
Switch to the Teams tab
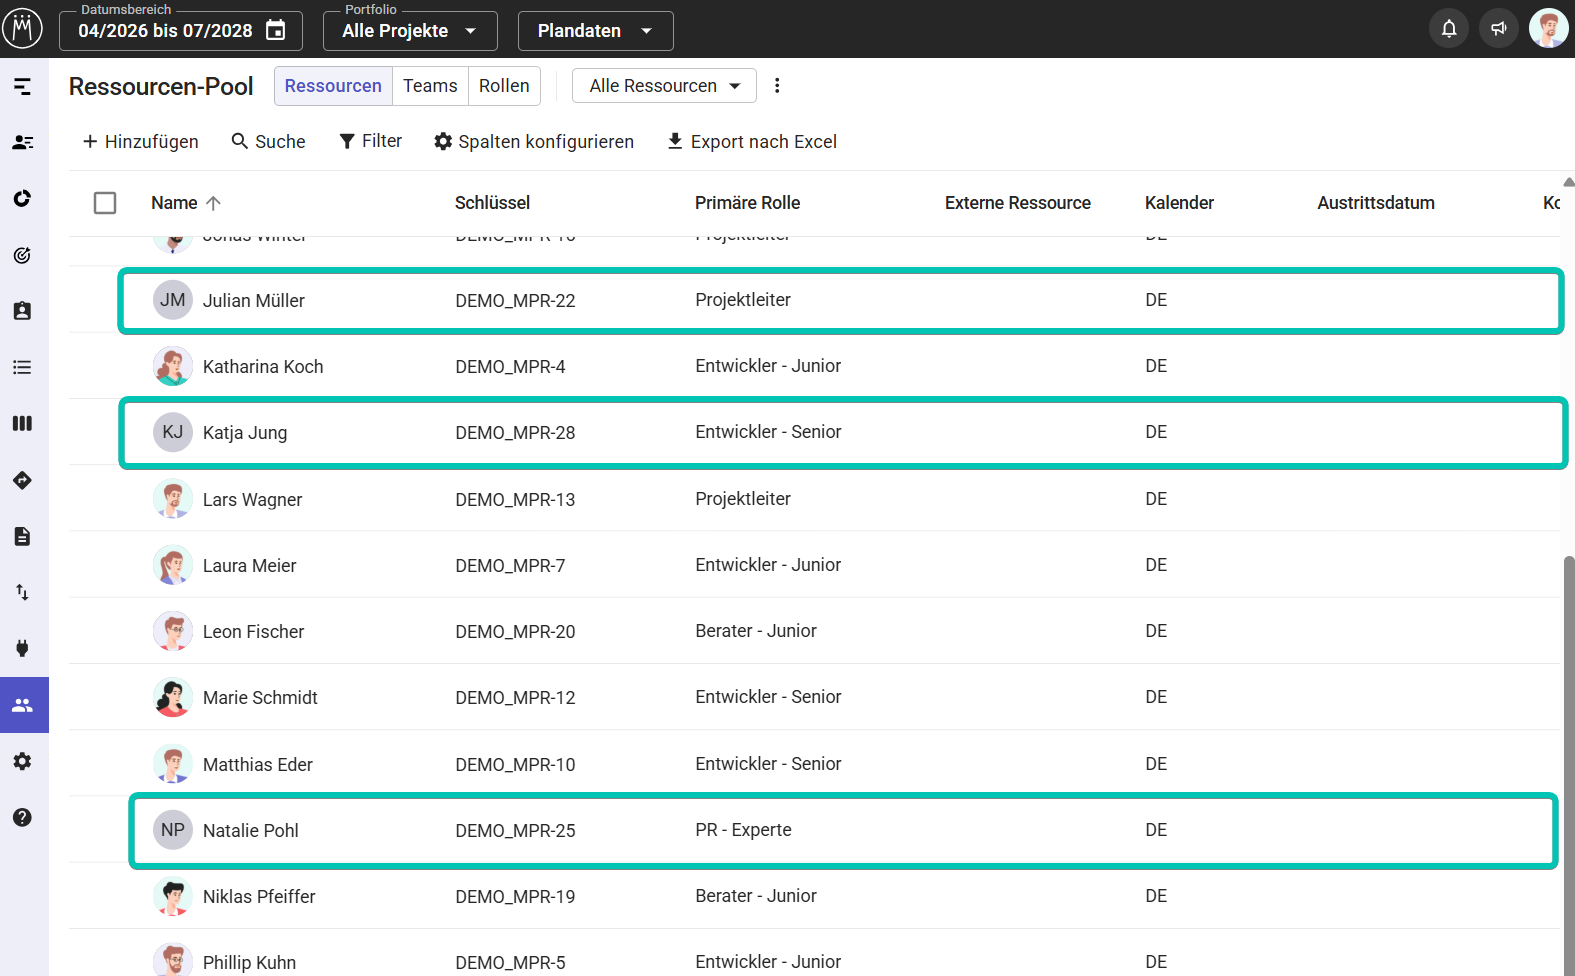click(430, 86)
